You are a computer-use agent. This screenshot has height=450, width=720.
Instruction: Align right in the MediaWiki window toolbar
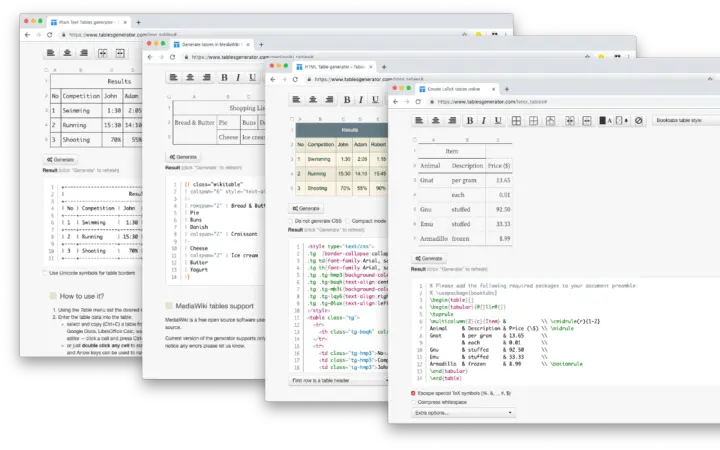(x=207, y=77)
